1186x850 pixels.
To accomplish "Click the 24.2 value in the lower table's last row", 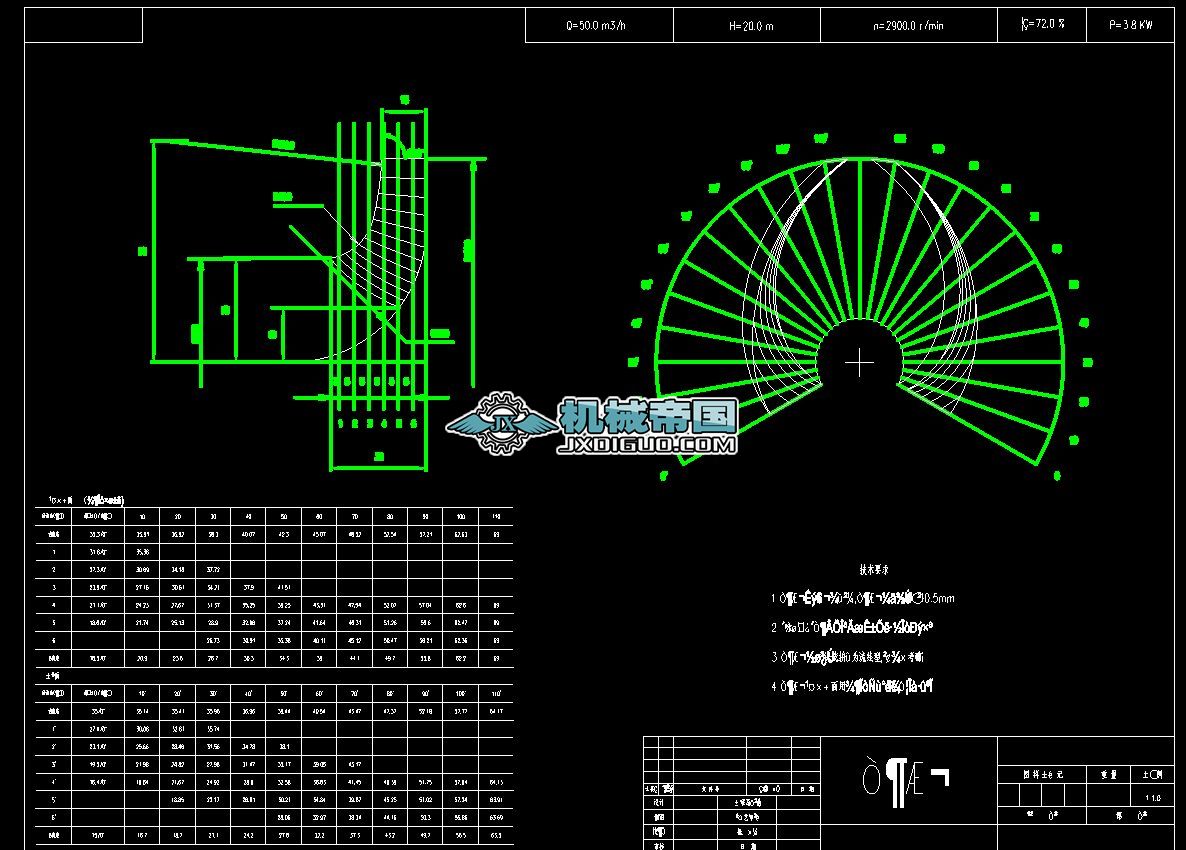I will pos(248,836).
